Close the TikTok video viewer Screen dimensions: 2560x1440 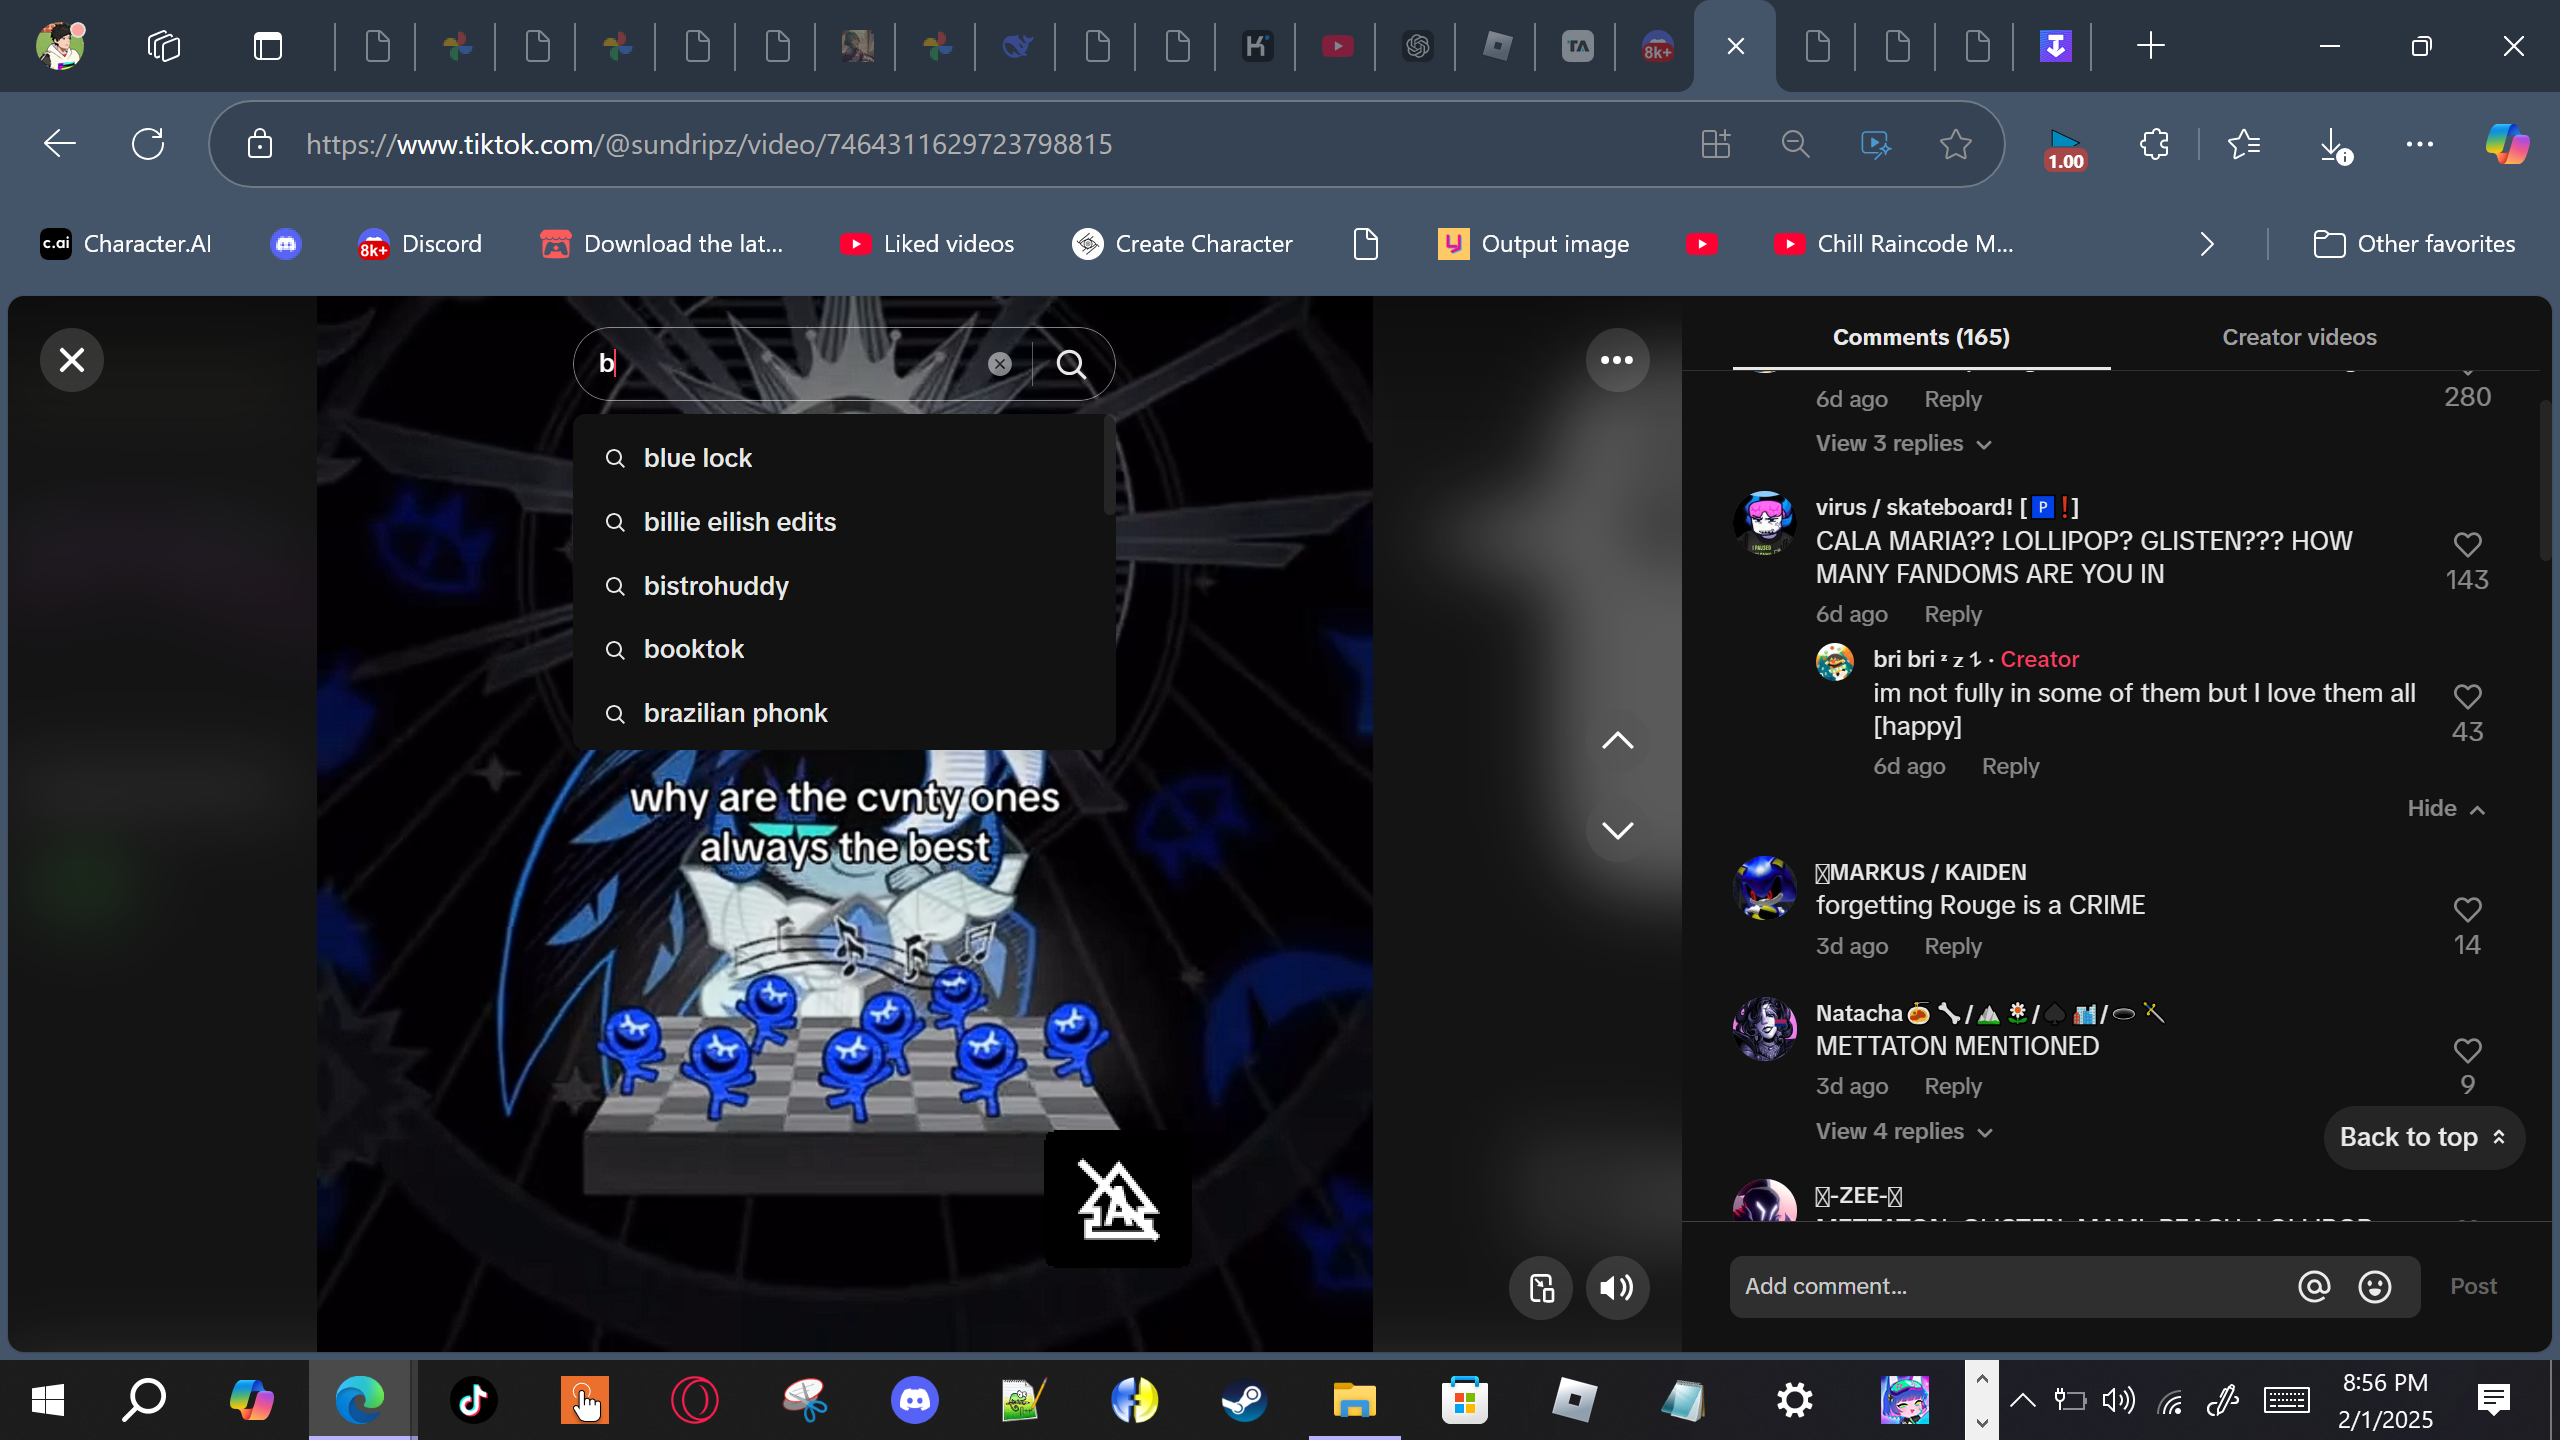(x=72, y=360)
